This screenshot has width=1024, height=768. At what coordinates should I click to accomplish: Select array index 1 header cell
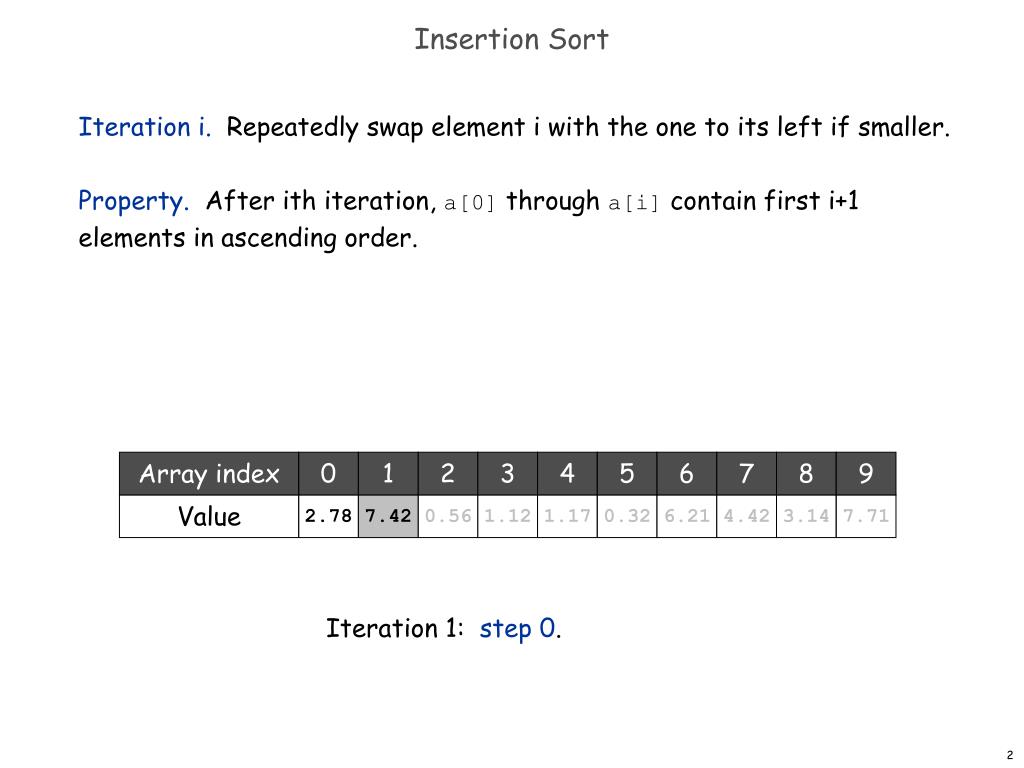[x=389, y=473]
